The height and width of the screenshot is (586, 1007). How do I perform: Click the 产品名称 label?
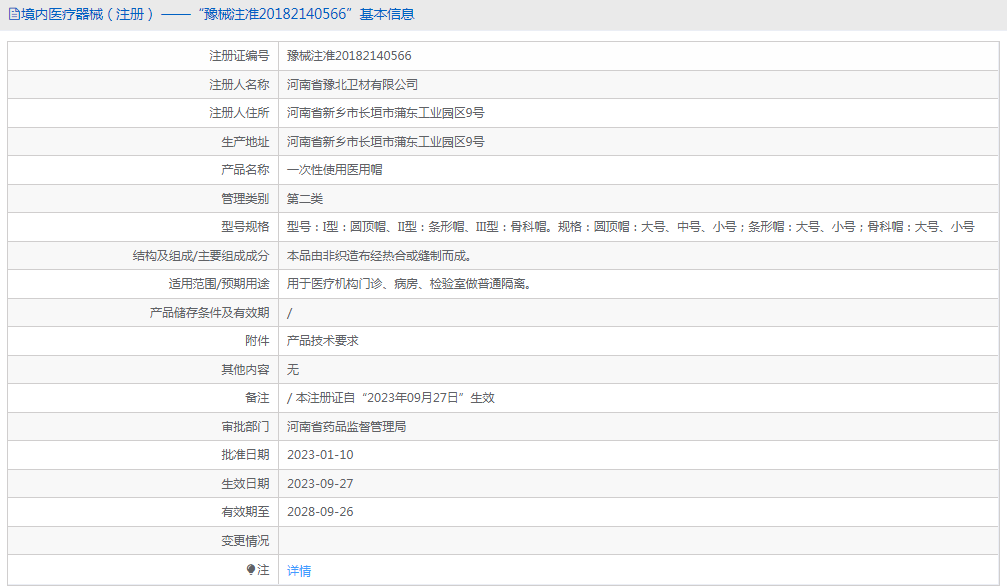point(245,170)
